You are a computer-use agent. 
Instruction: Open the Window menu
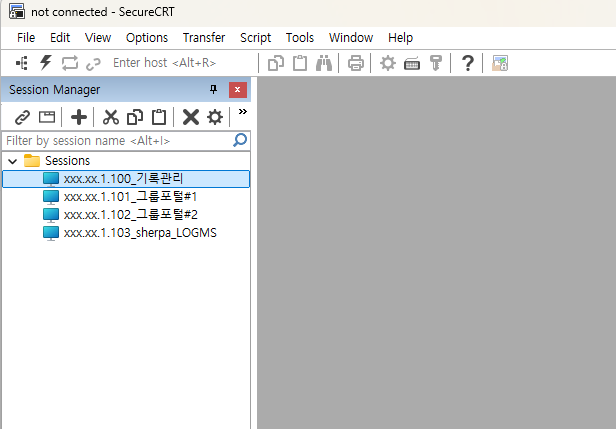tap(351, 38)
